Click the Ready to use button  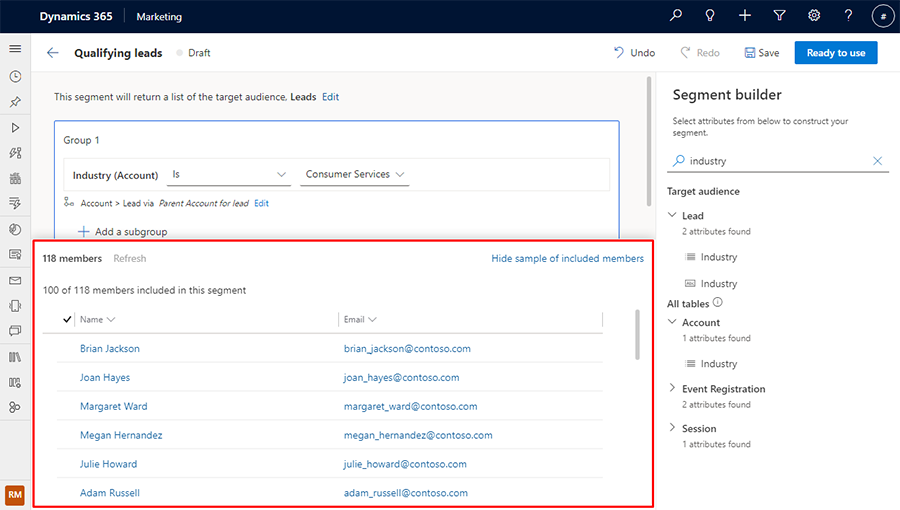[x=835, y=53]
